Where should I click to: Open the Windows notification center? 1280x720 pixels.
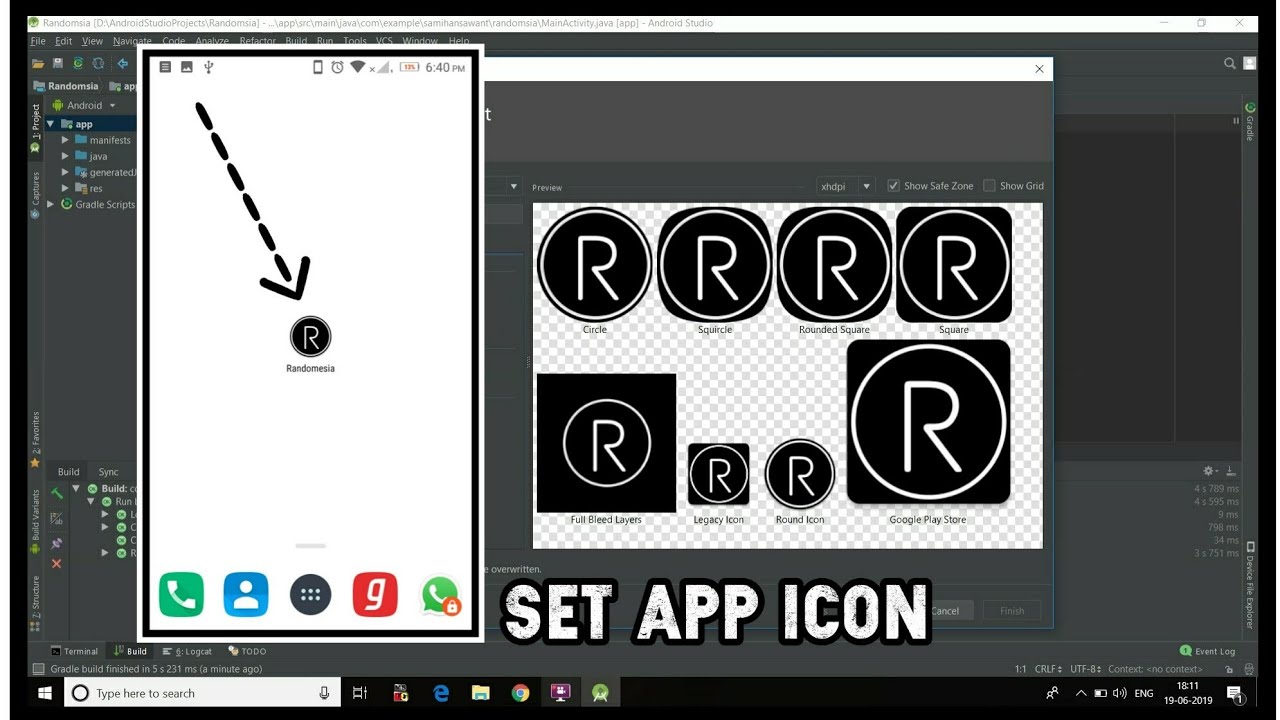(1234, 693)
